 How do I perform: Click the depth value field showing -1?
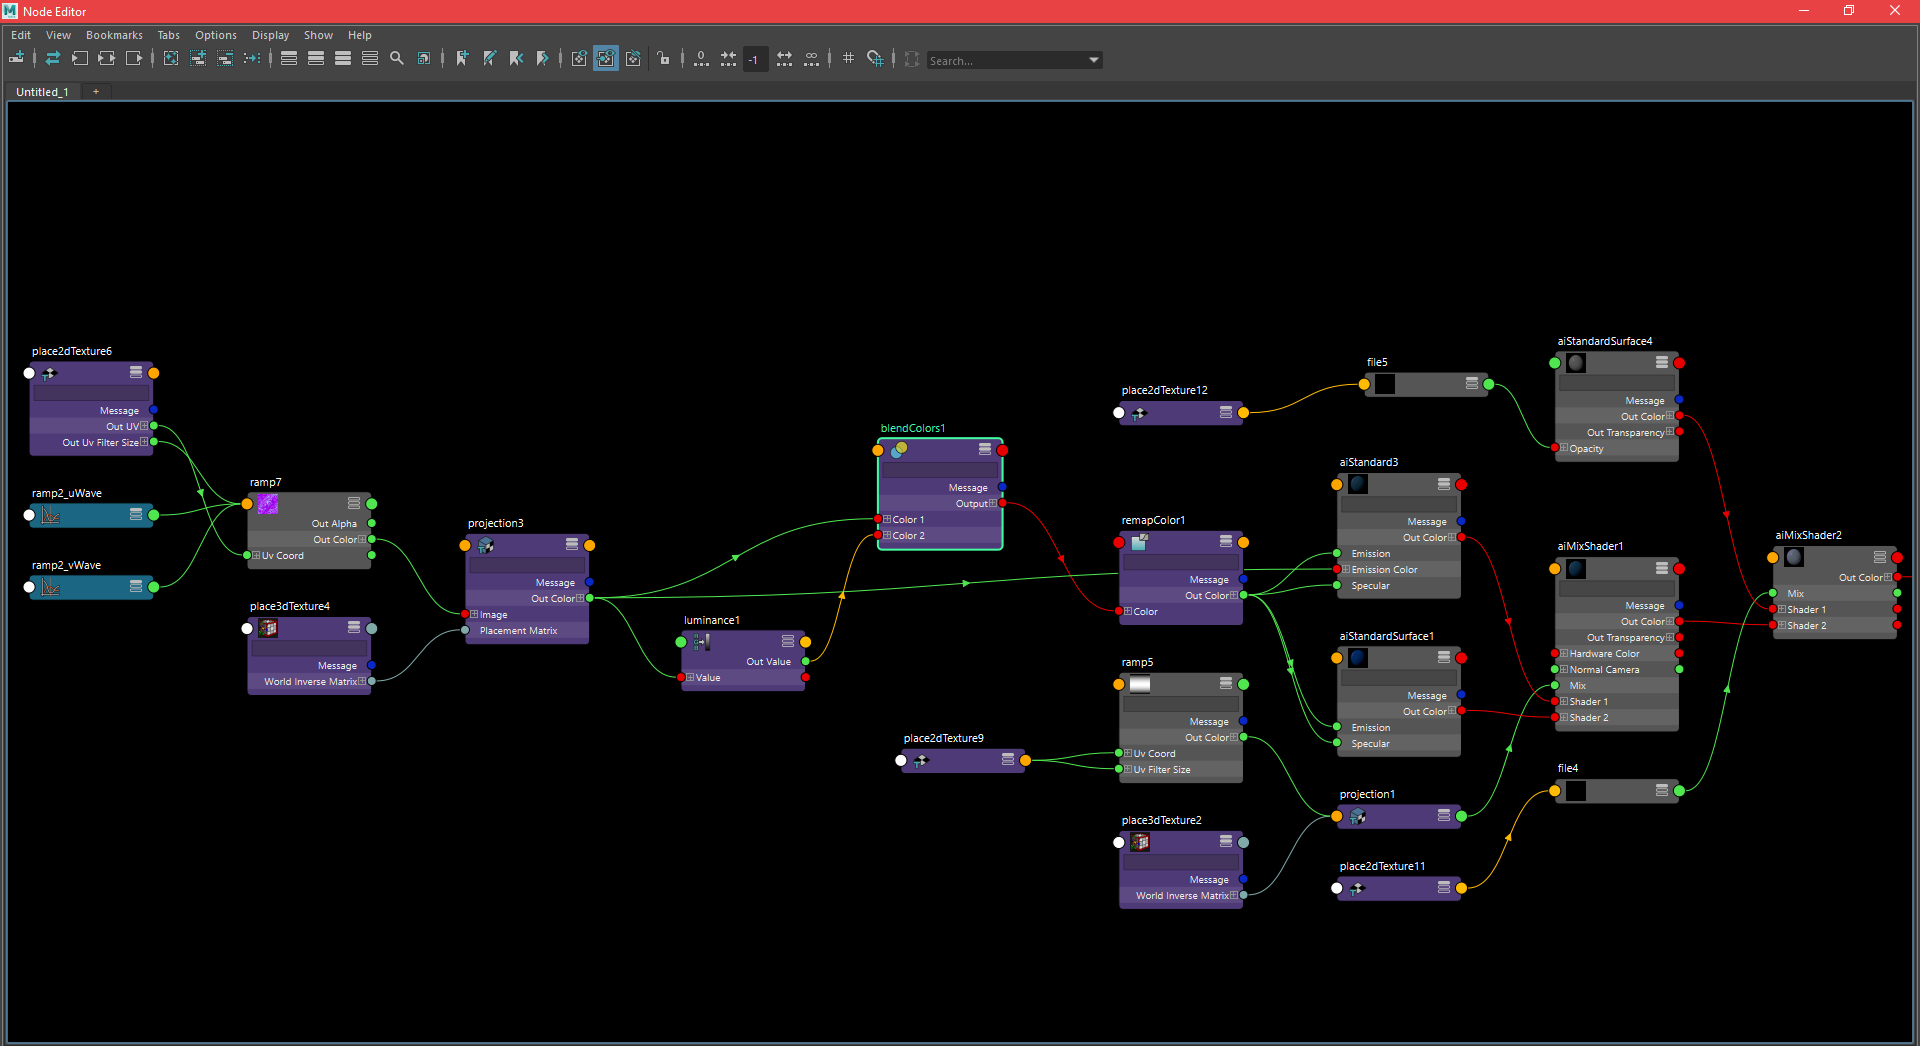click(755, 59)
